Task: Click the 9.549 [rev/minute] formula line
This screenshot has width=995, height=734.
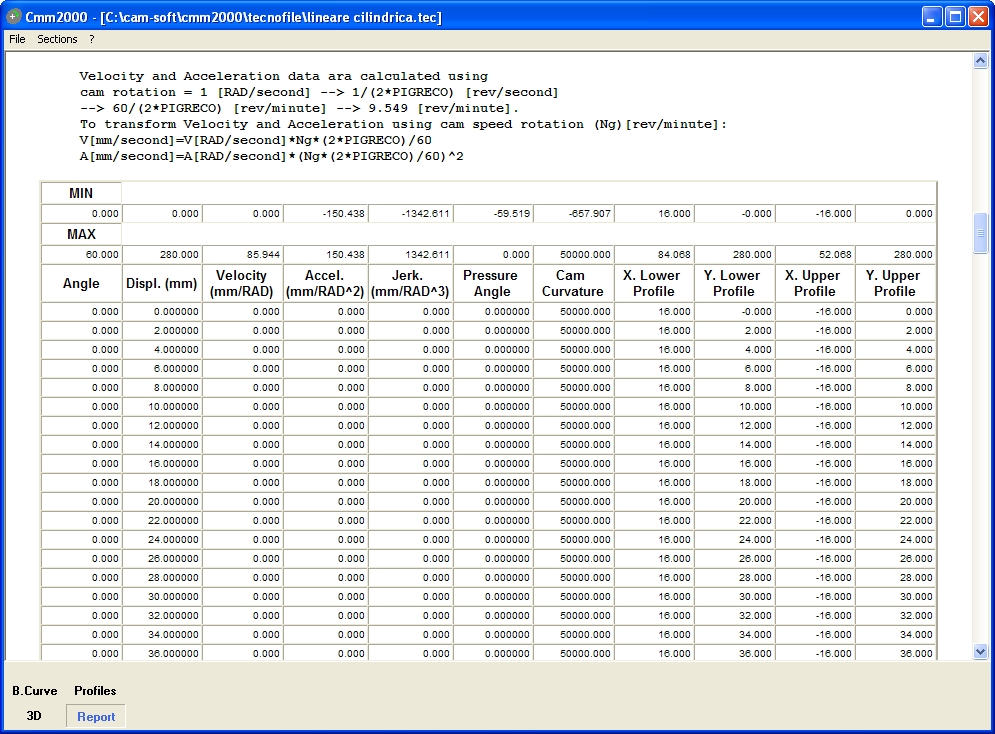Action: point(300,108)
